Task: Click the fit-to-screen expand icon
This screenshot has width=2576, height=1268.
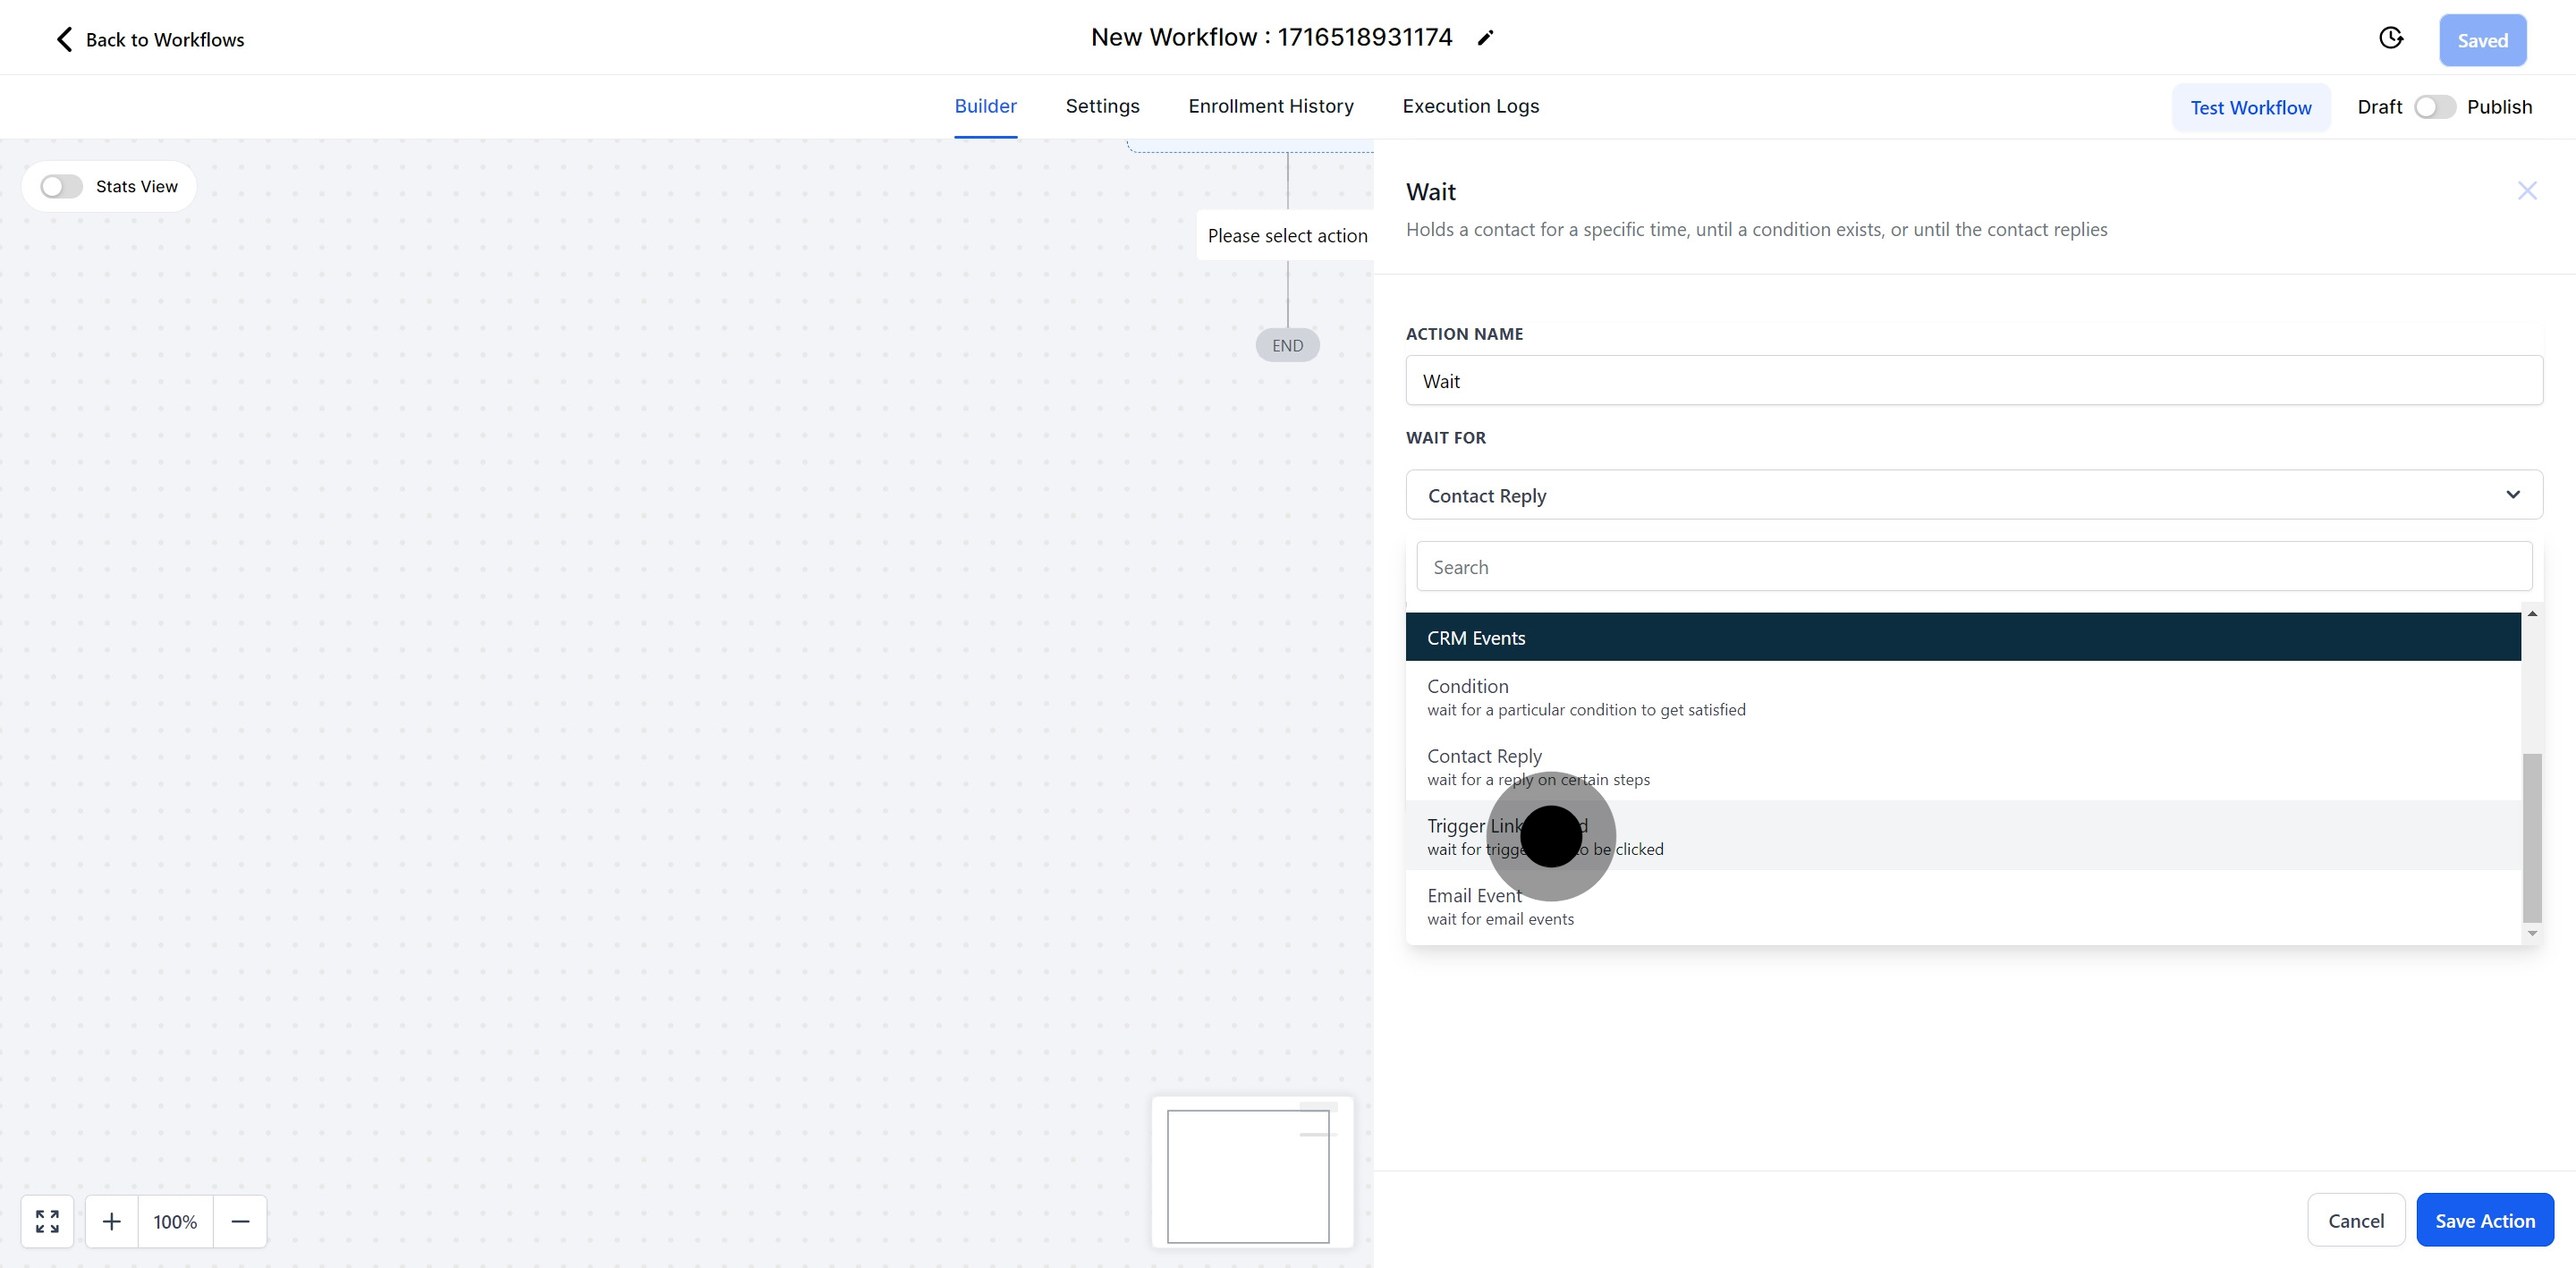Action: click(x=47, y=1221)
